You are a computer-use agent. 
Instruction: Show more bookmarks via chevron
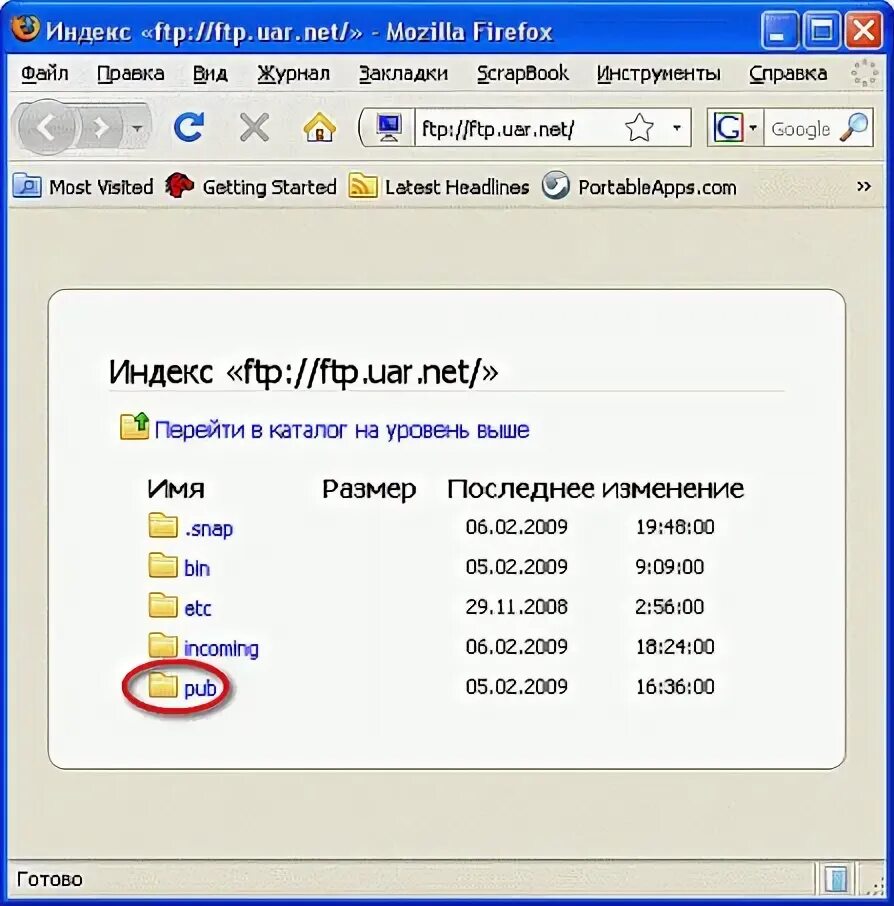(x=863, y=186)
